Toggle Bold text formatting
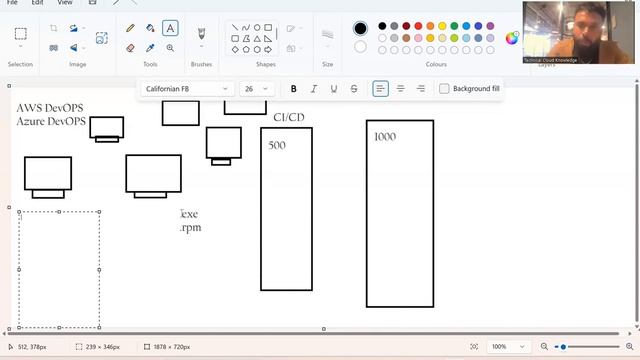The height and width of the screenshot is (360, 640). (293, 89)
